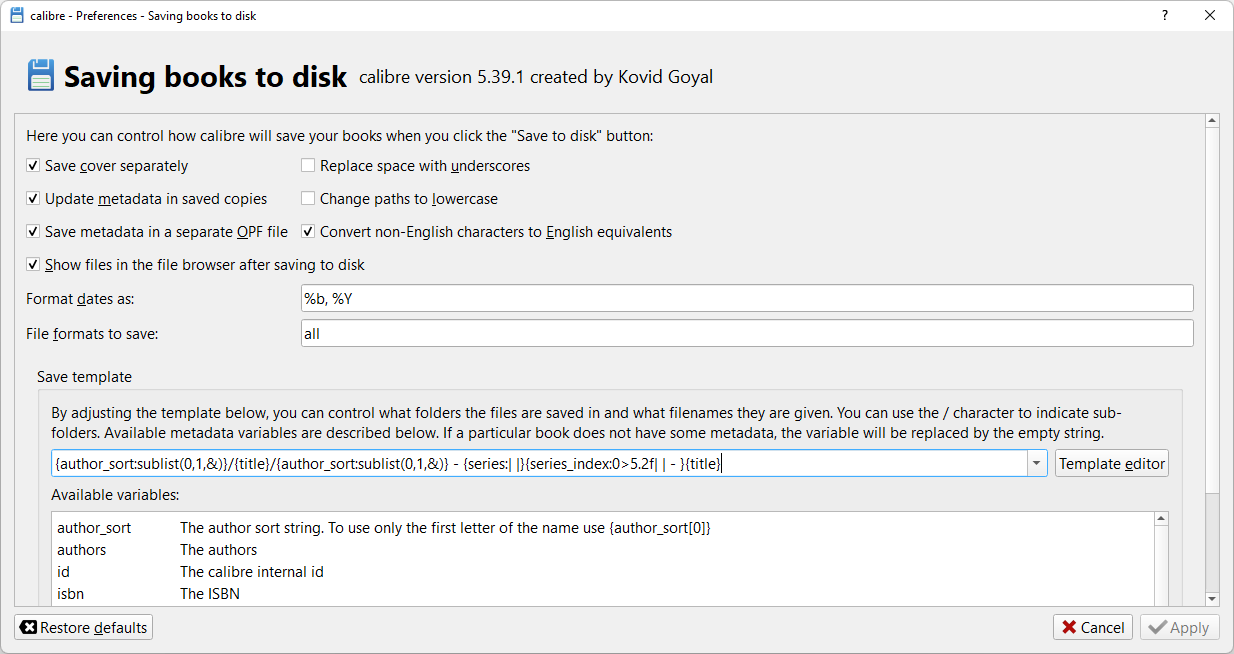Click the floppy disk icon beside the heading
Viewport: 1234px width, 654px height.
pyautogui.click(x=40, y=76)
